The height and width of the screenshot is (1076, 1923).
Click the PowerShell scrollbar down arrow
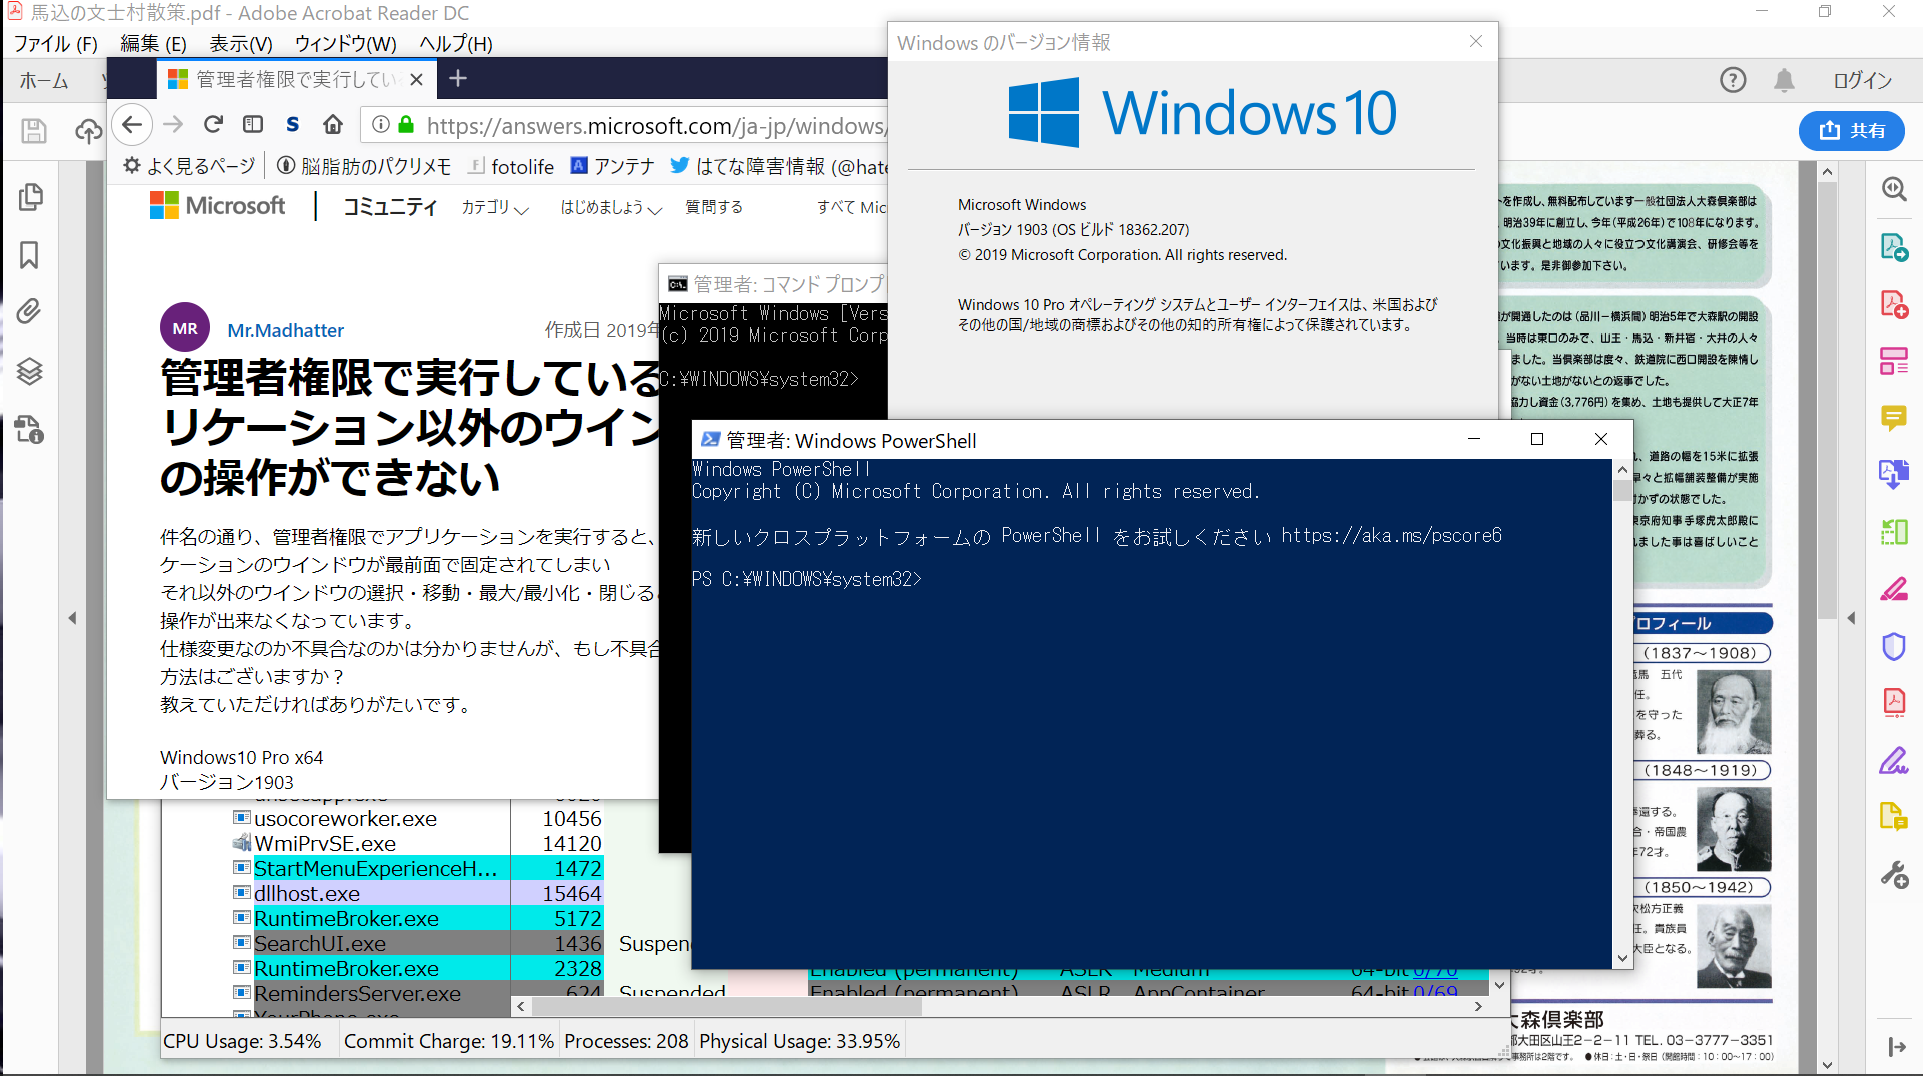[x=1622, y=958]
